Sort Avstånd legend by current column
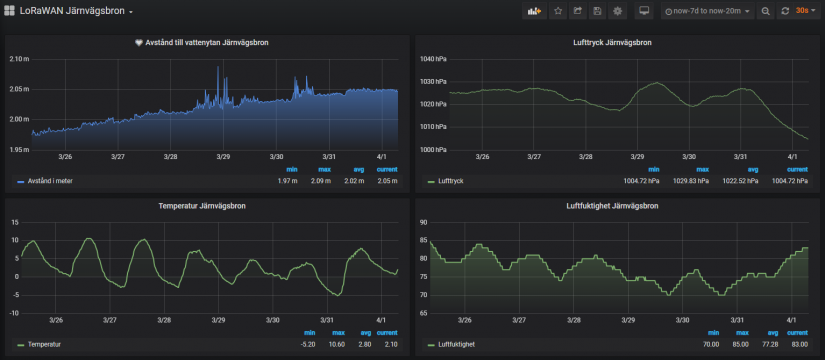This screenshot has width=825, height=360. click(387, 169)
